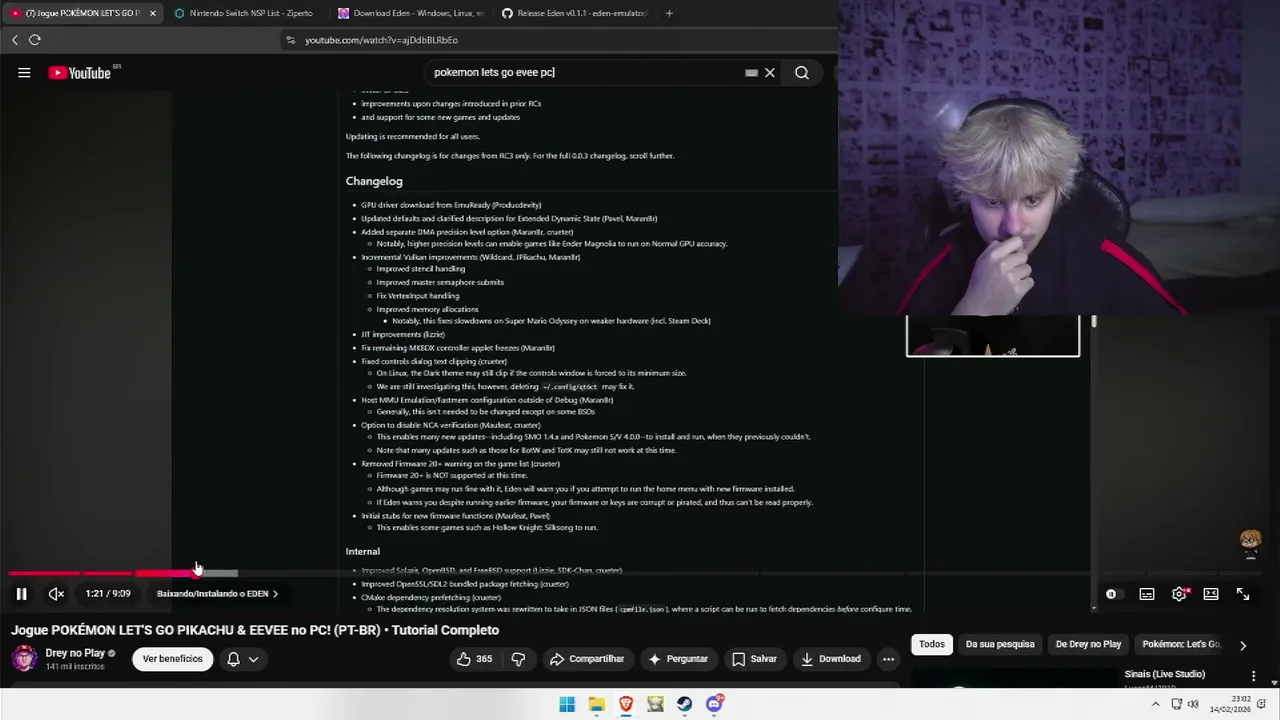
Task: Close the Pokémon Let's Go YouTube tab
Action: pyautogui.click(x=153, y=13)
